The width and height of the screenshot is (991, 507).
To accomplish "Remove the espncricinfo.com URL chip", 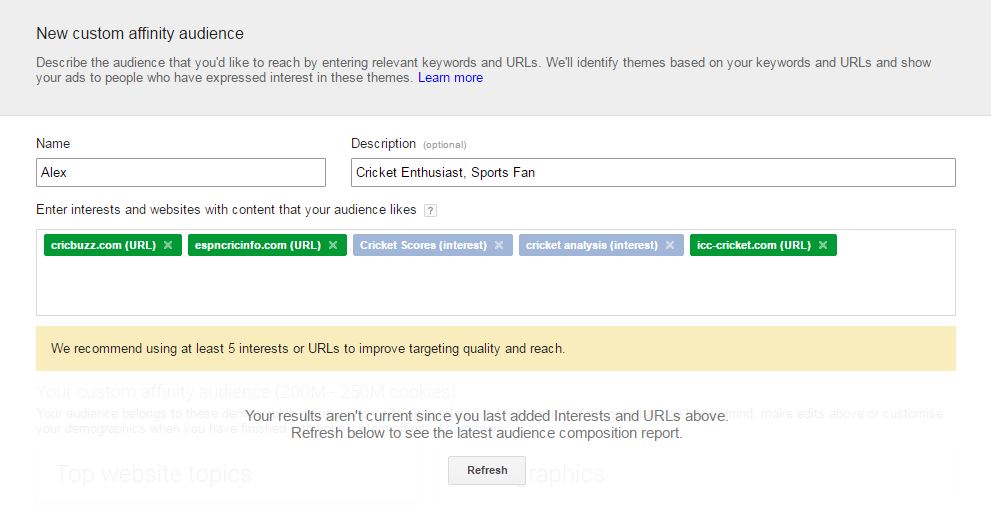I will [x=333, y=245].
